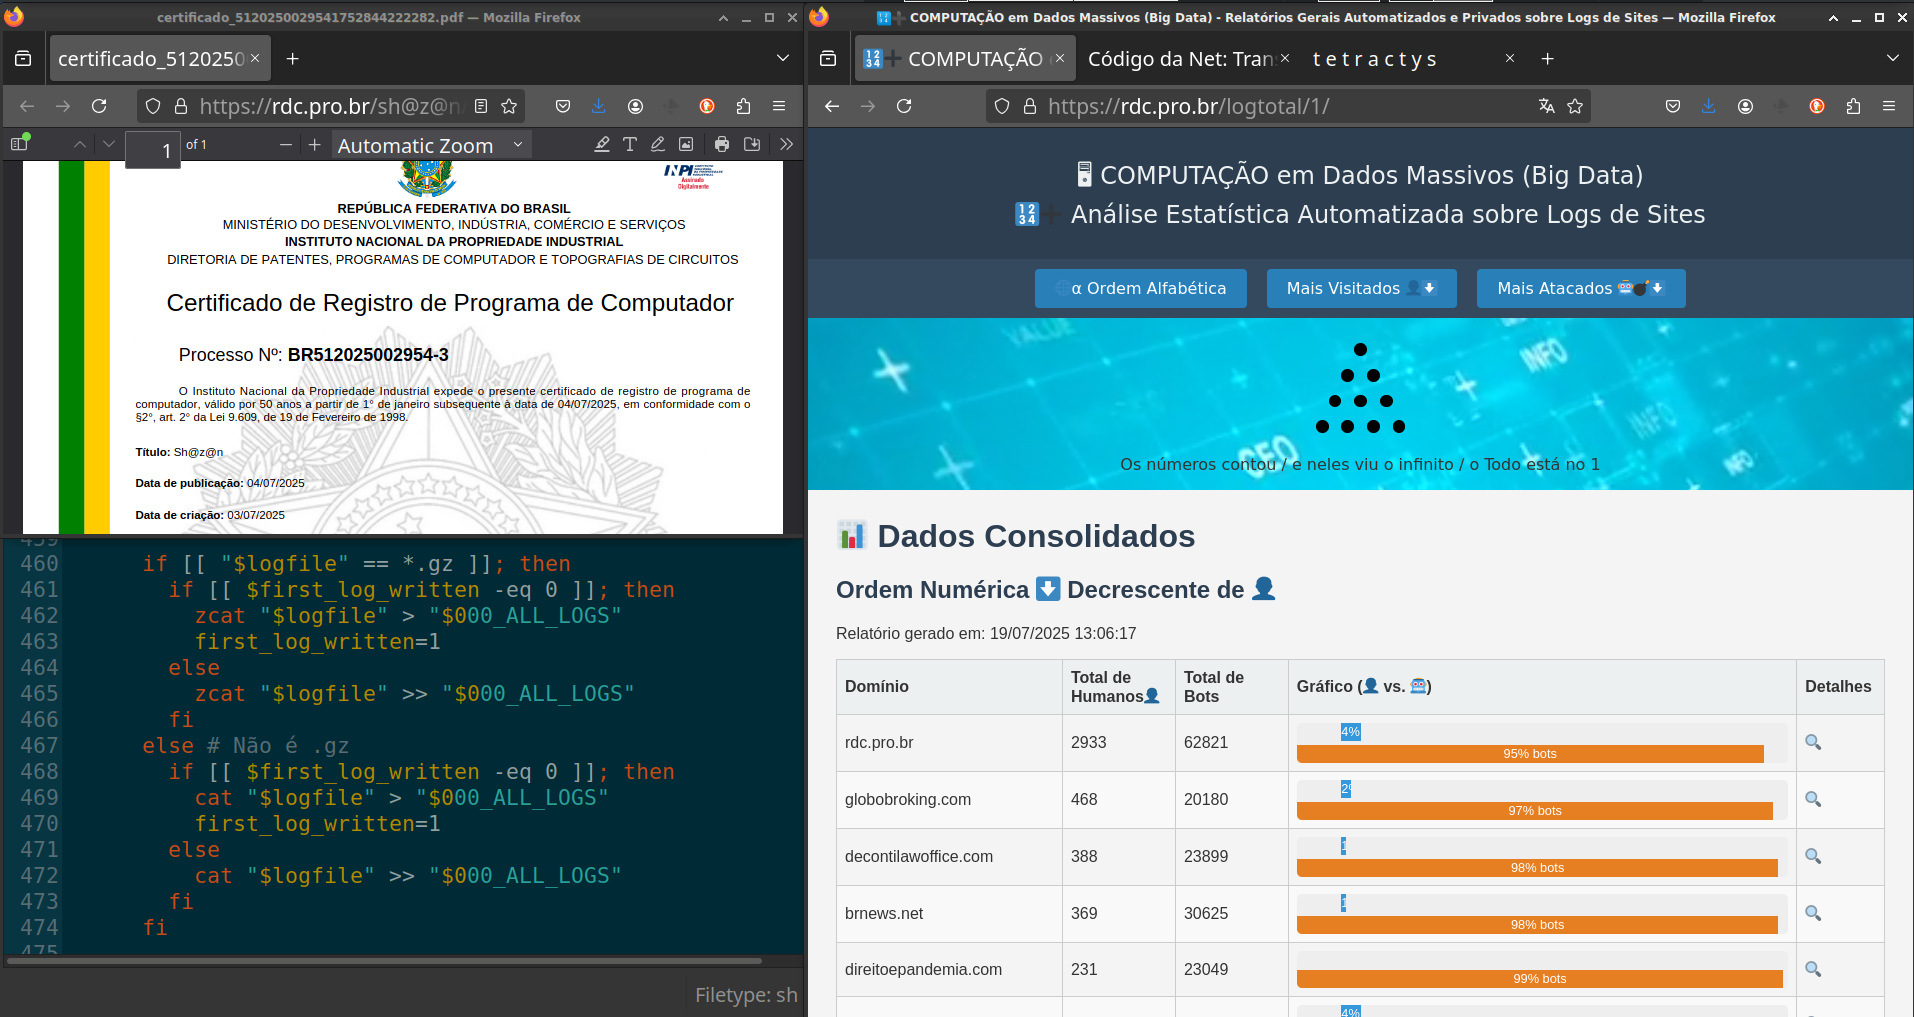Click the PDF page number input field
The width and height of the screenshot is (1914, 1017).
pos(153,150)
